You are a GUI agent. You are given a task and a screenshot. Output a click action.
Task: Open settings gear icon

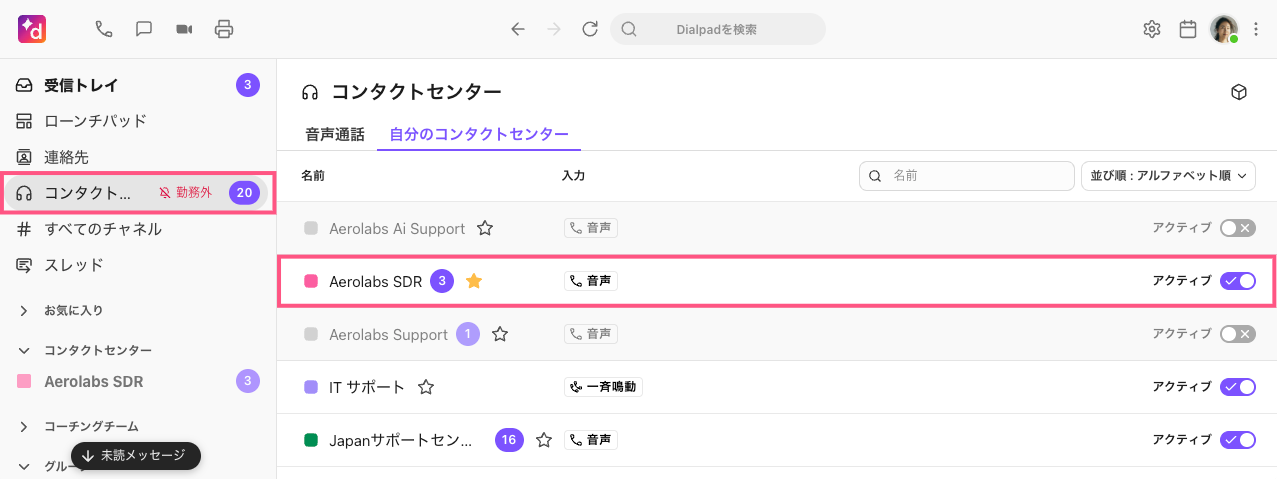(x=1151, y=29)
